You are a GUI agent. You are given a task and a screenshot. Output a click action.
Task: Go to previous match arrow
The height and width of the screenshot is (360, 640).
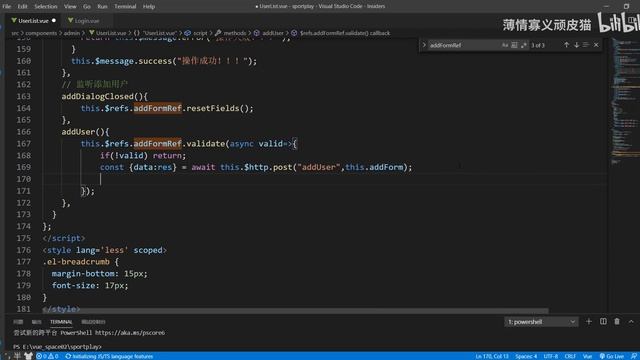point(567,45)
